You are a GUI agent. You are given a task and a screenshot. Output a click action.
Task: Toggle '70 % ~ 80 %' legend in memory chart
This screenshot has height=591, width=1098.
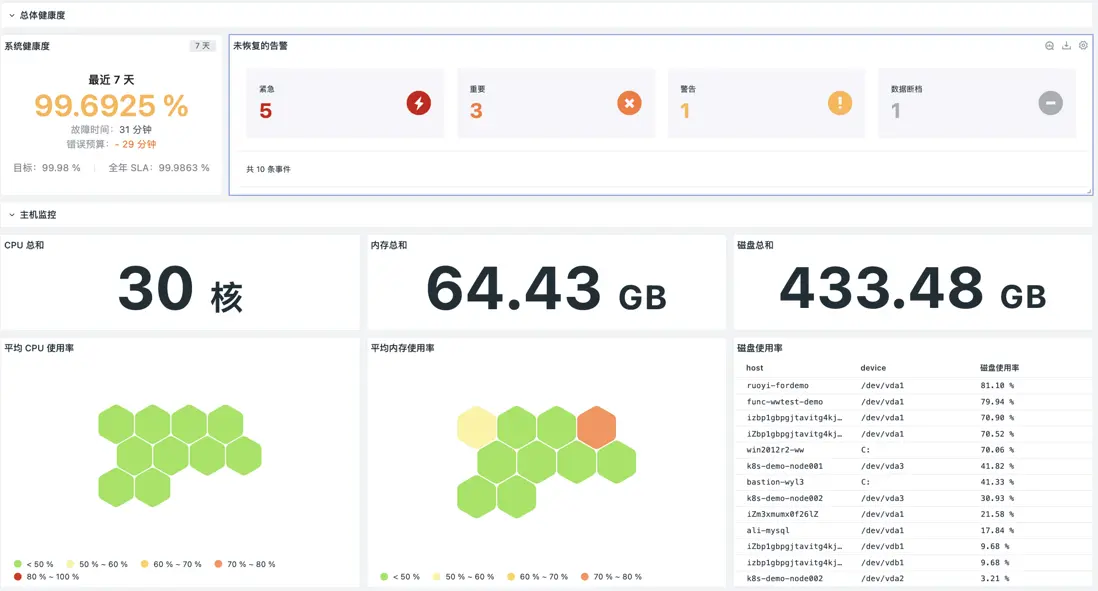pyautogui.click(x=610, y=577)
